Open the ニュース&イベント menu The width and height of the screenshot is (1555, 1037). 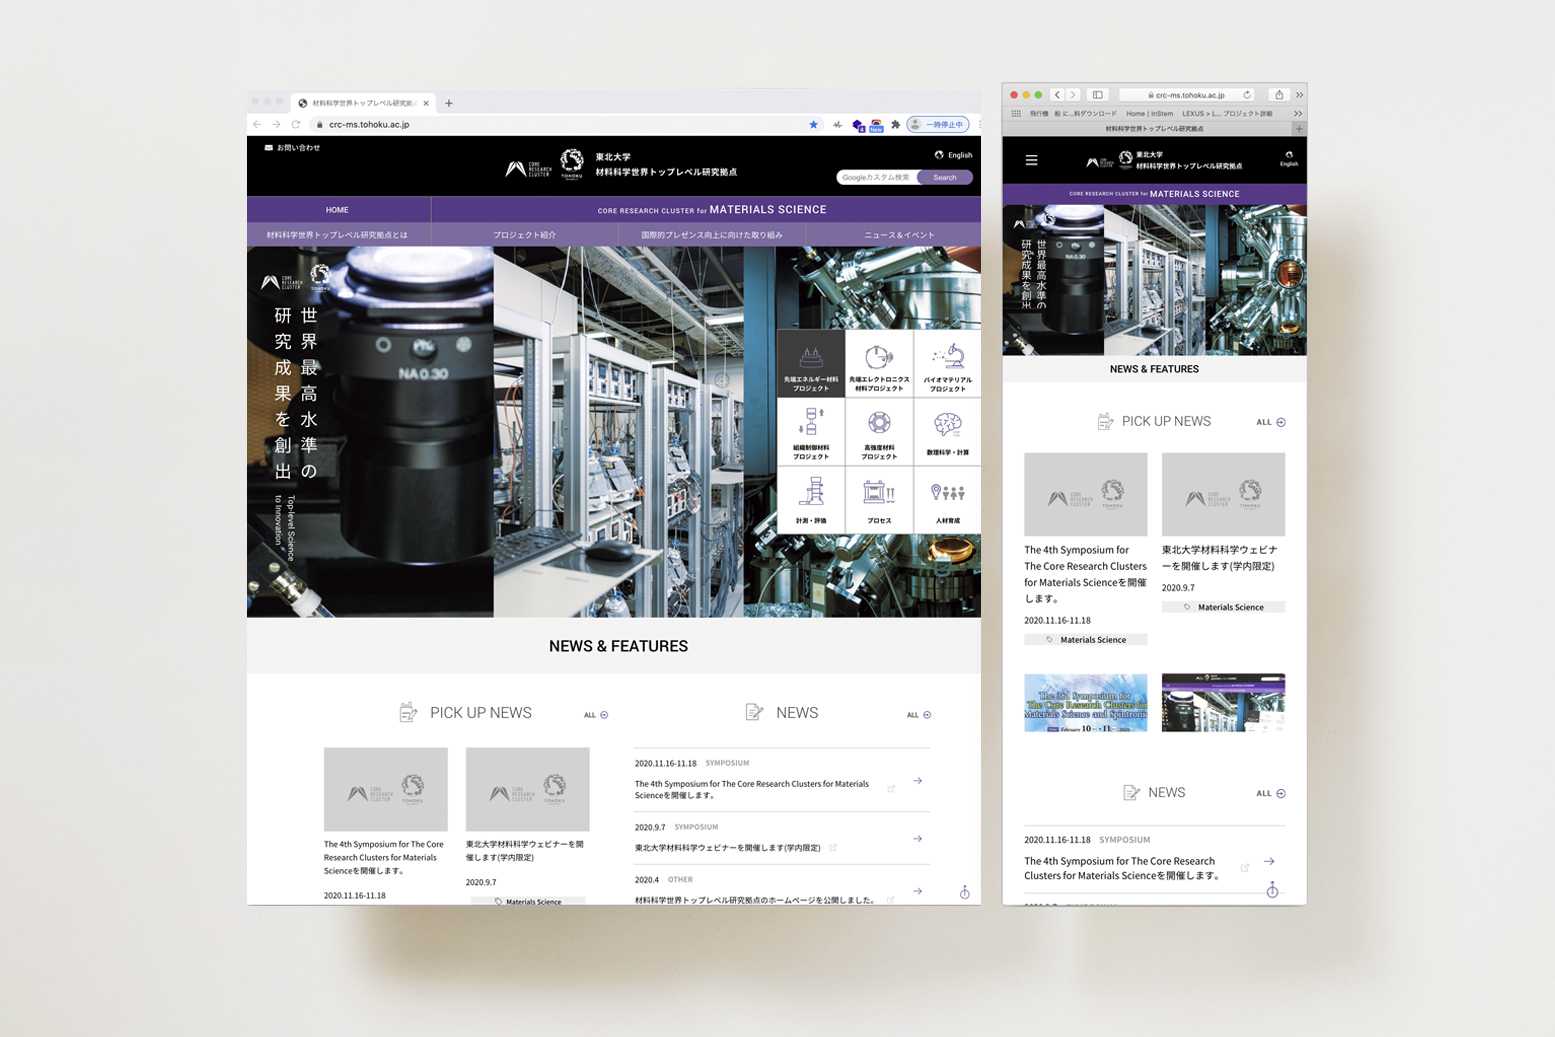899,235
